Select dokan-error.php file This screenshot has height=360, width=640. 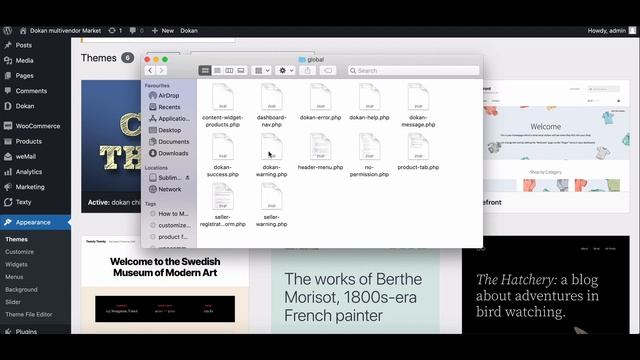(x=320, y=102)
